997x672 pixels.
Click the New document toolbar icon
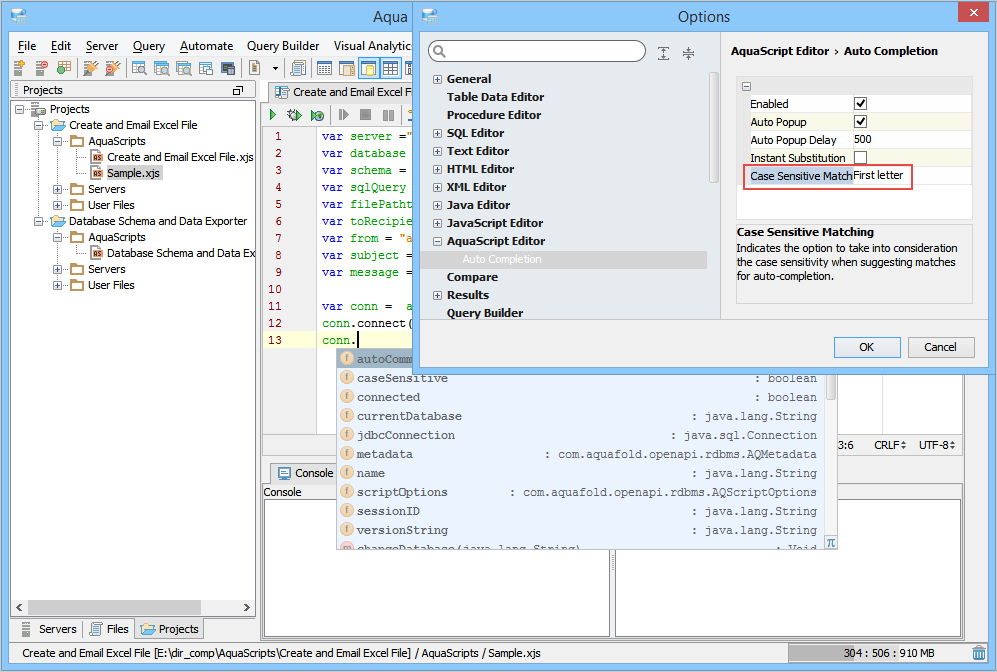click(254, 67)
